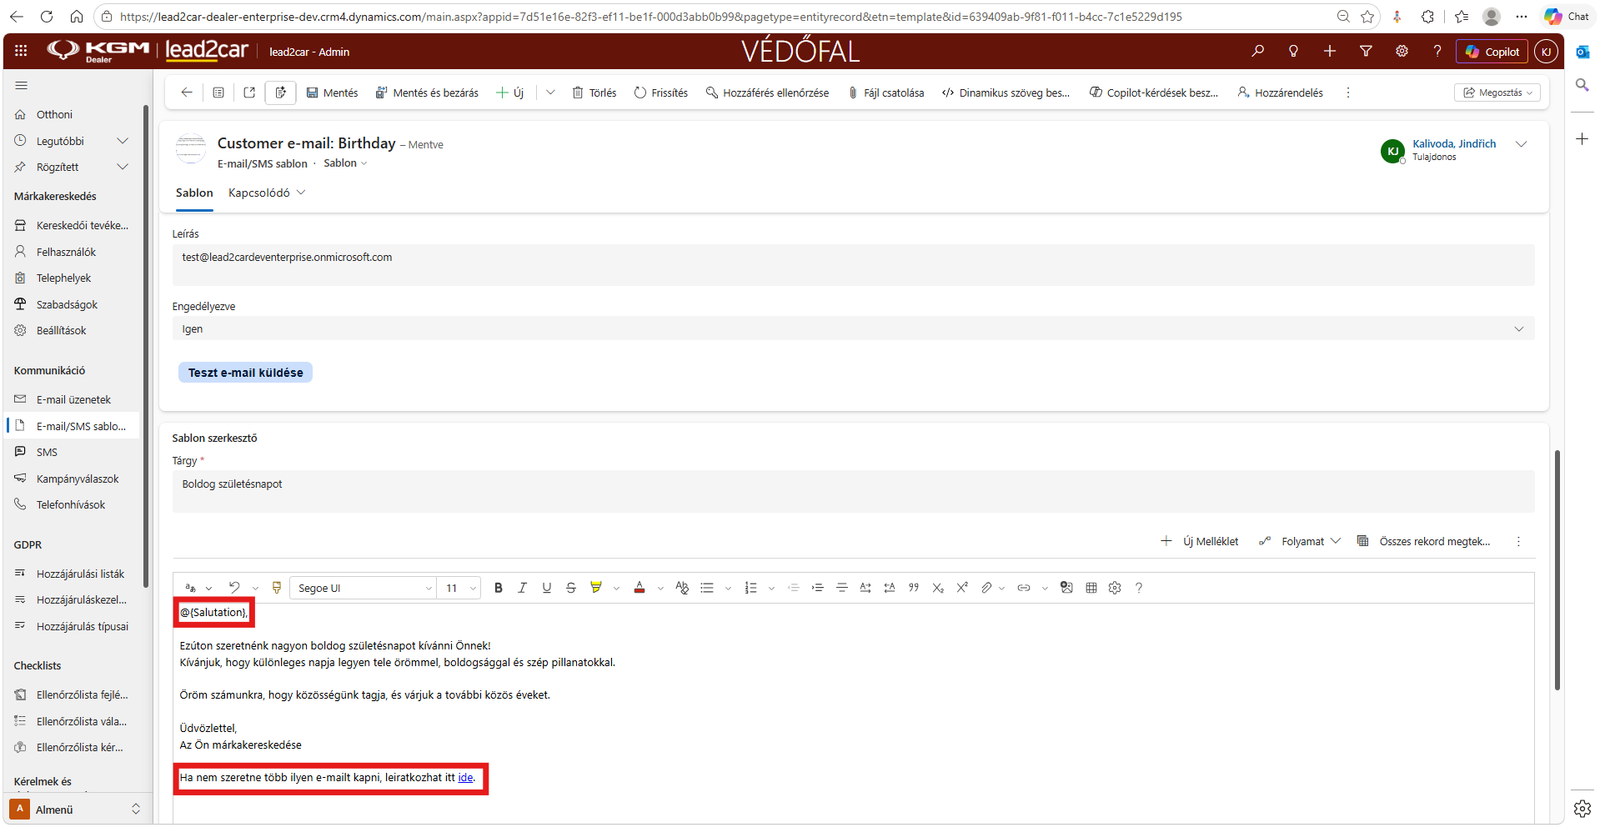Screen dimensions: 1600x827
Task: Open the Folyamat dropdown
Action: pos(1300,541)
